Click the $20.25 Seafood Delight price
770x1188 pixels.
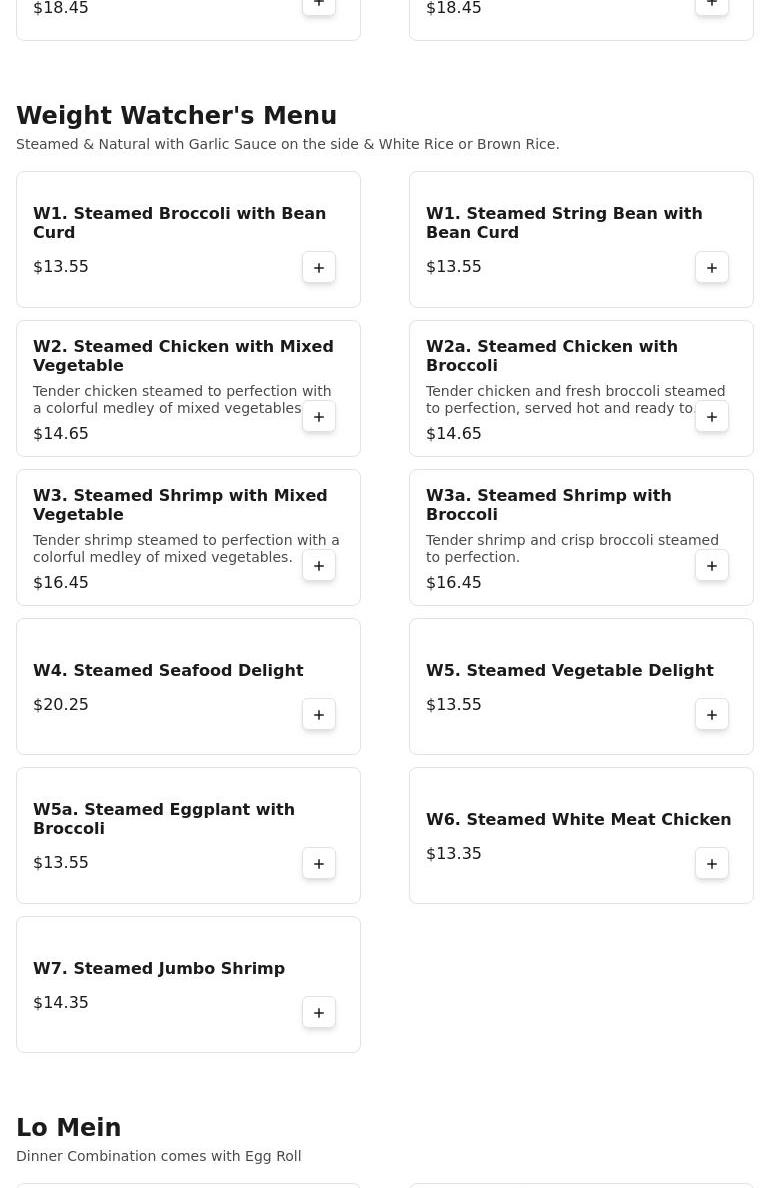tap(61, 705)
